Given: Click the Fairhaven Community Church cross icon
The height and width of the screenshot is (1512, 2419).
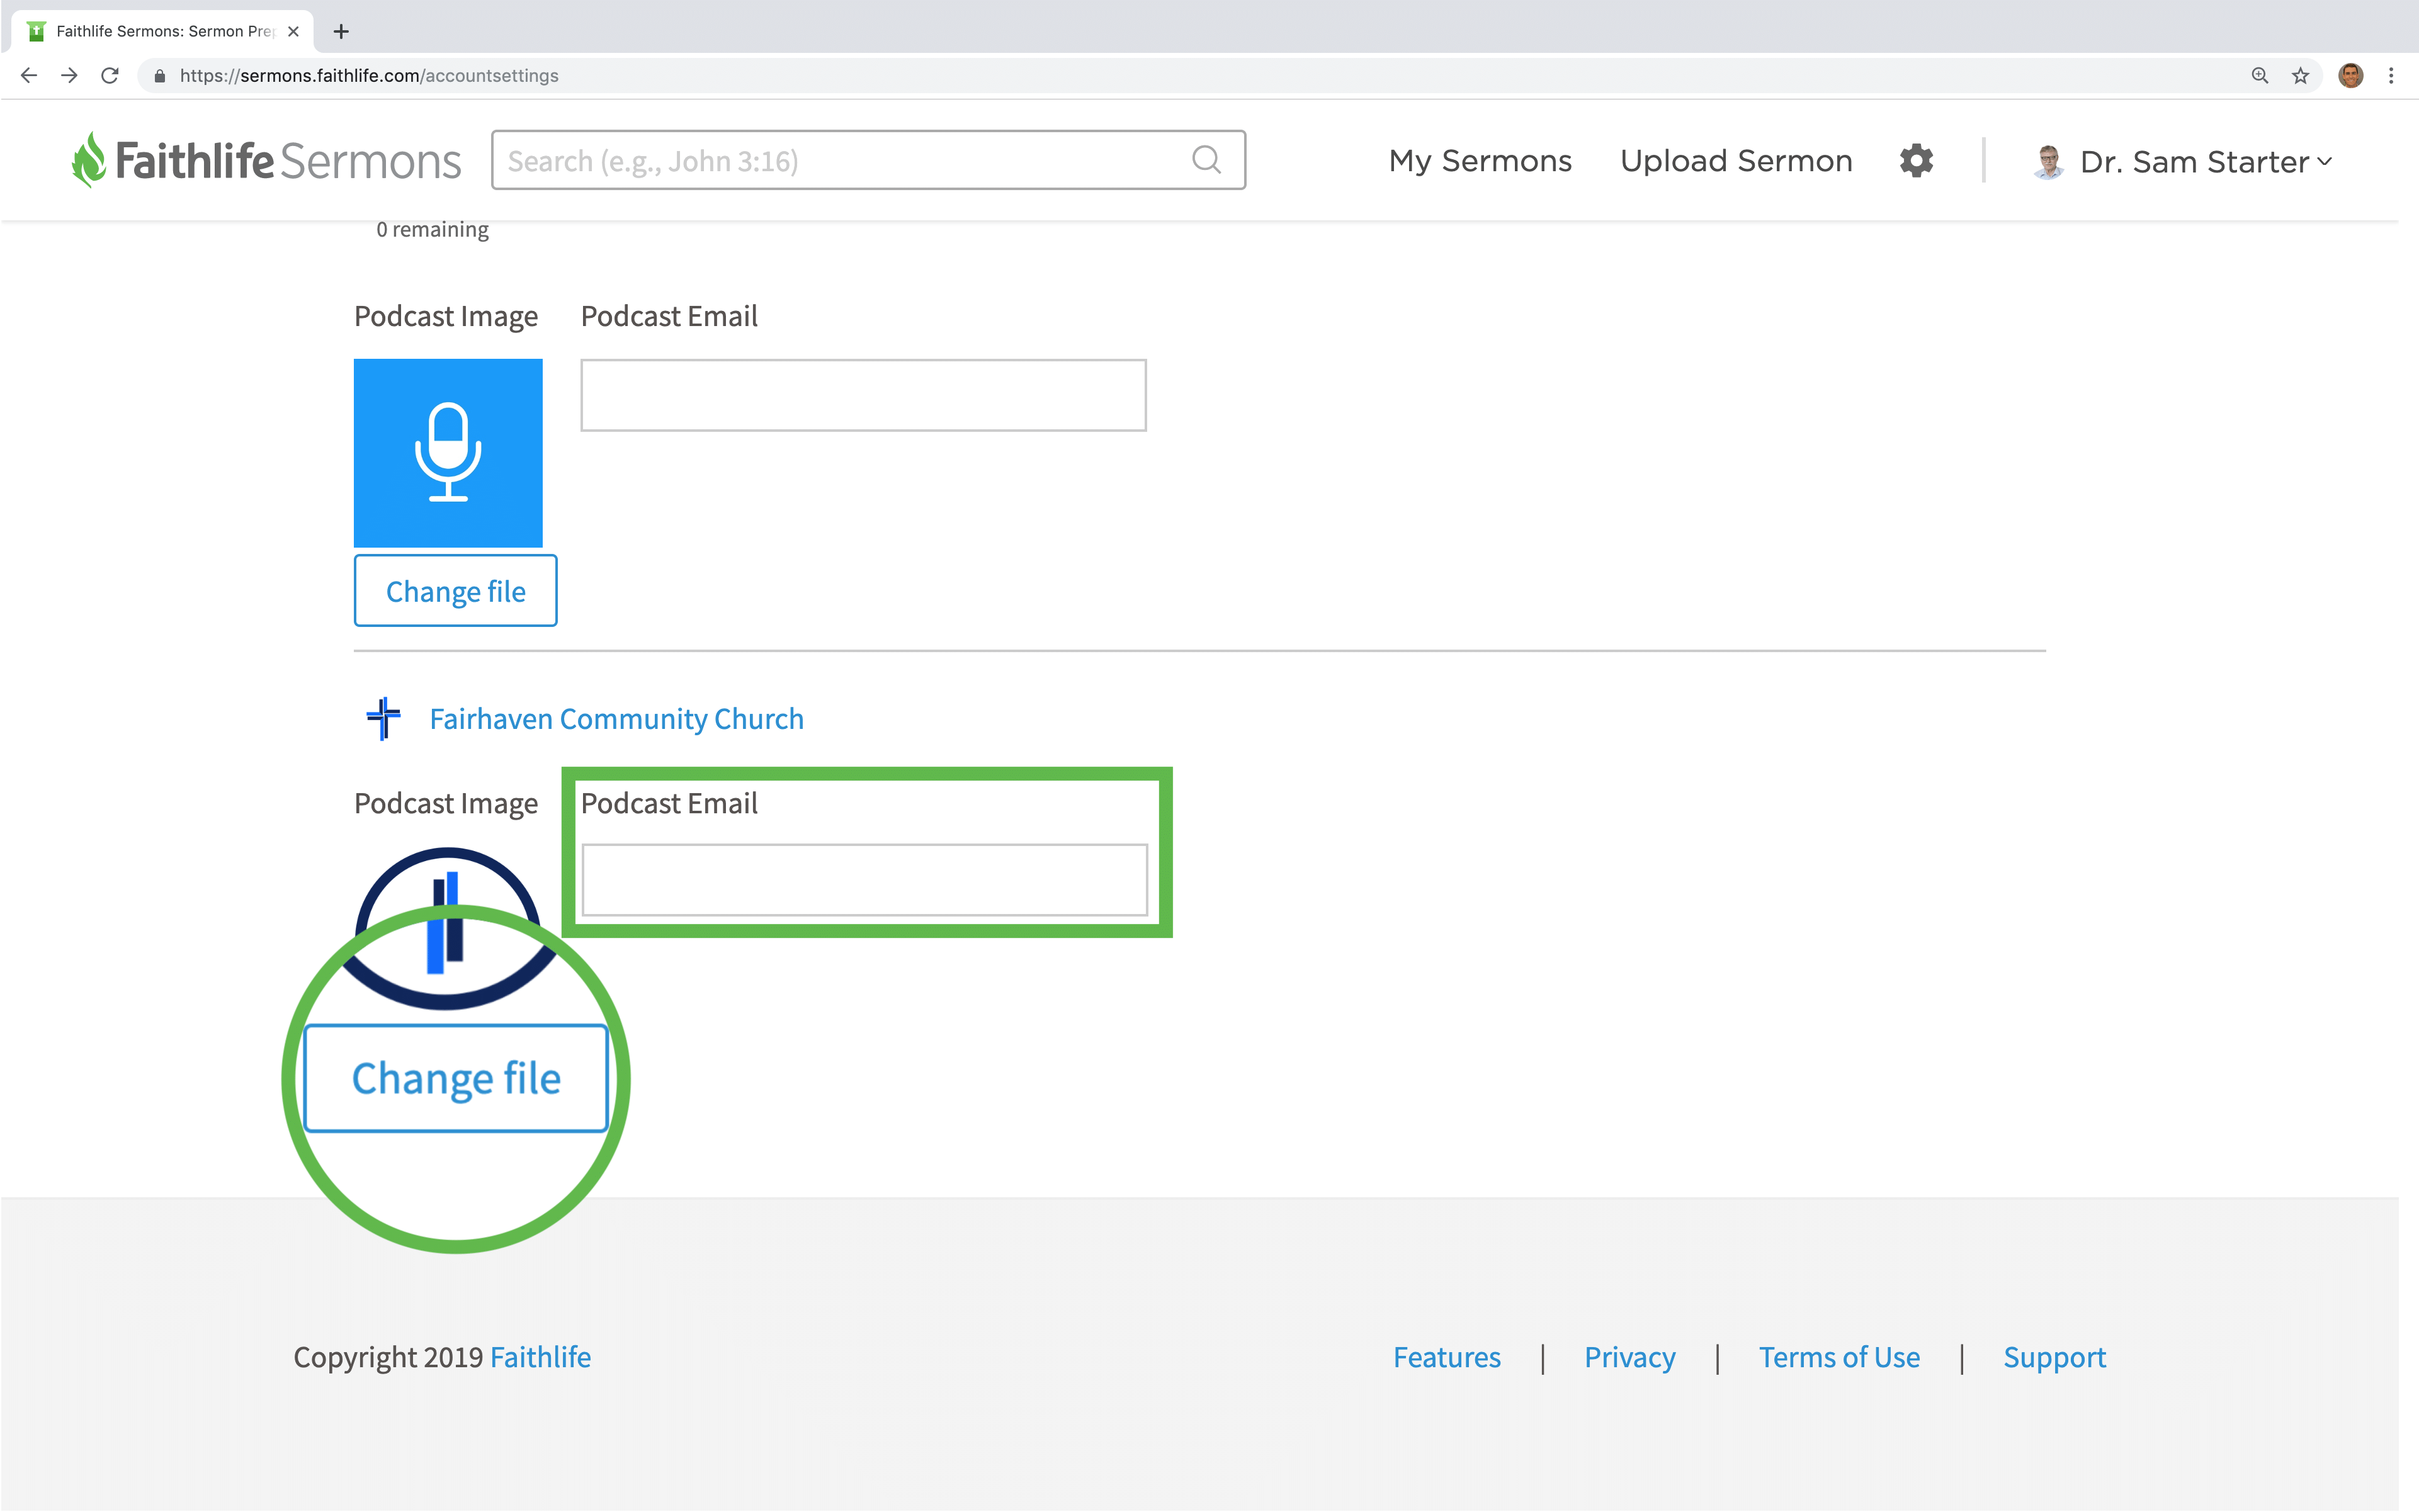Looking at the screenshot, I should tap(384, 718).
